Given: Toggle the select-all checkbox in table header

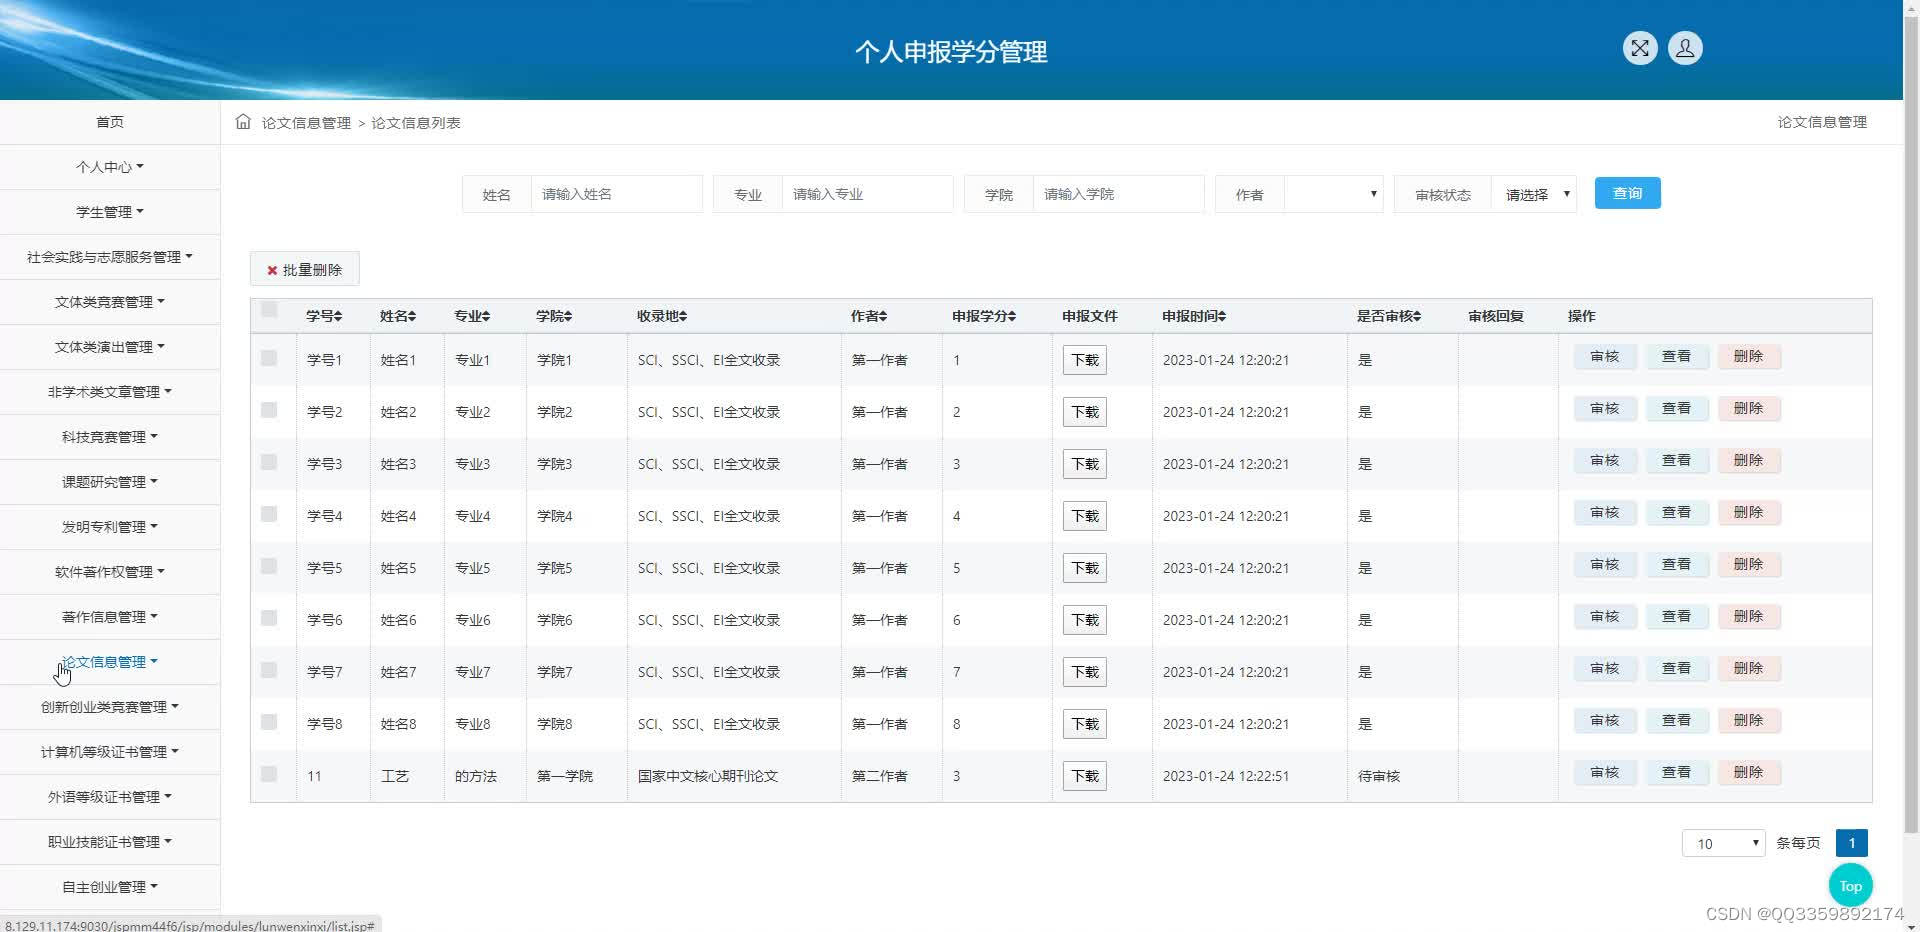Looking at the screenshot, I should (x=269, y=310).
